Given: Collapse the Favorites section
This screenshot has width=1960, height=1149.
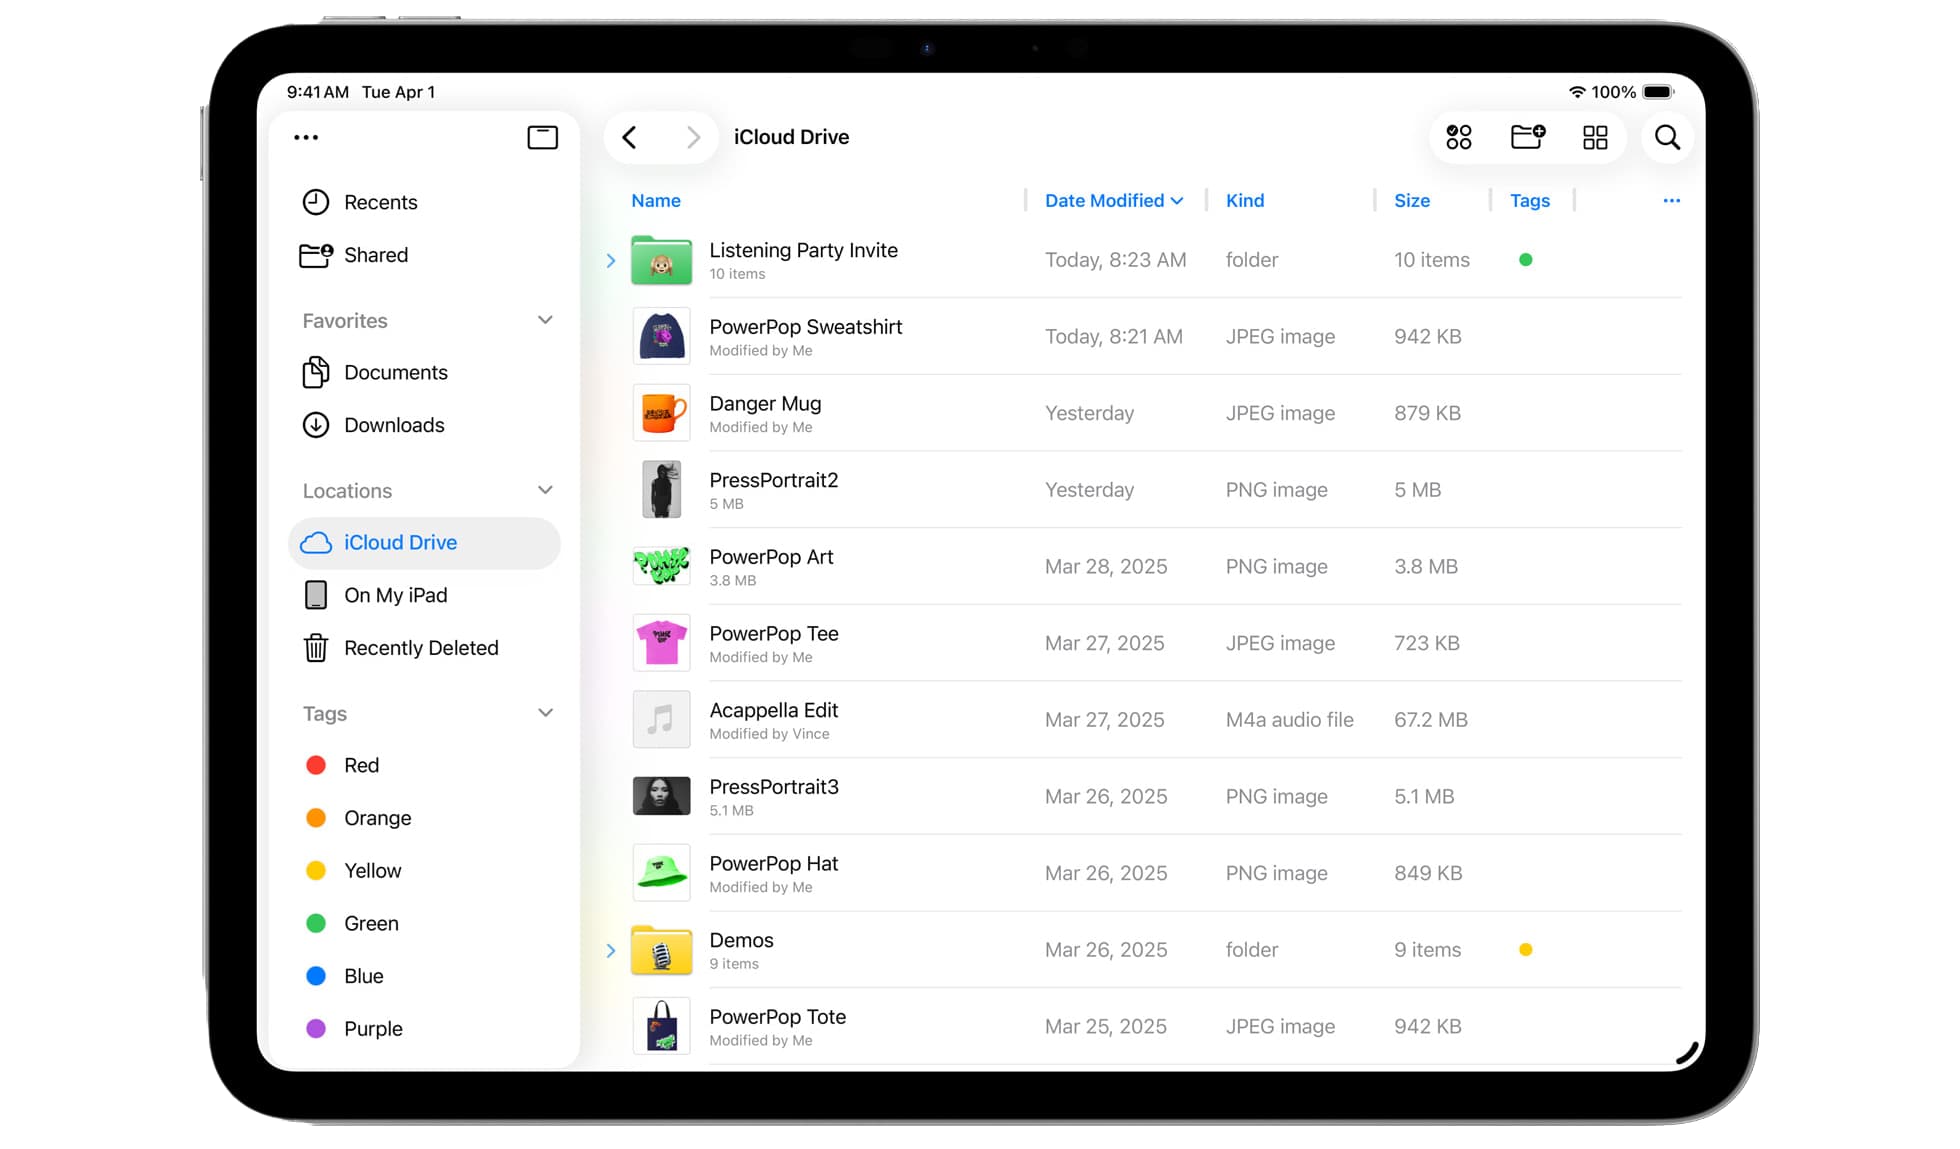Looking at the screenshot, I should point(545,320).
